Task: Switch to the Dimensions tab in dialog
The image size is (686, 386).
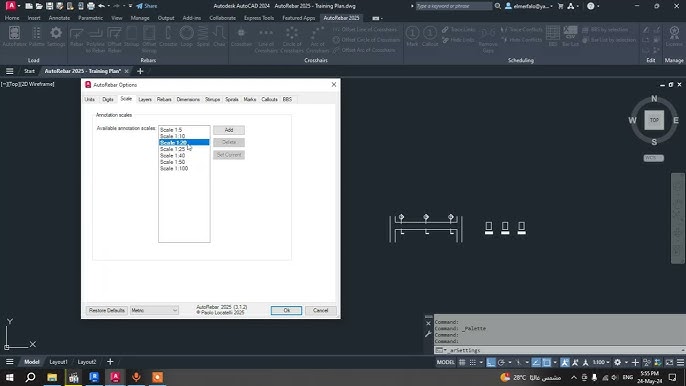Action: tap(188, 99)
